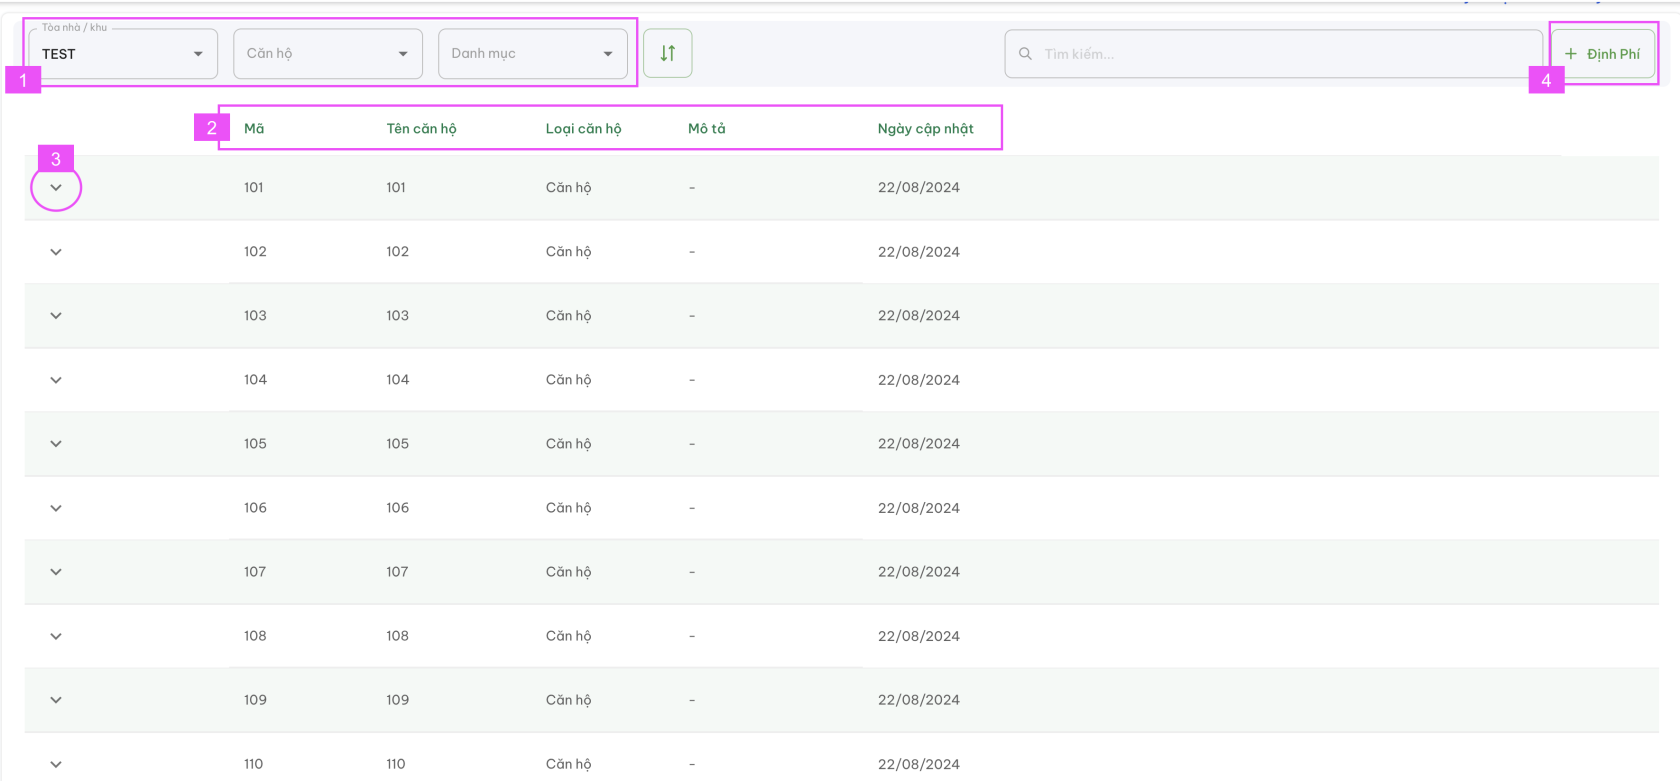Click the Mô tả column header
The width and height of the screenshot is (1680, 781).
tap(707, 128)
